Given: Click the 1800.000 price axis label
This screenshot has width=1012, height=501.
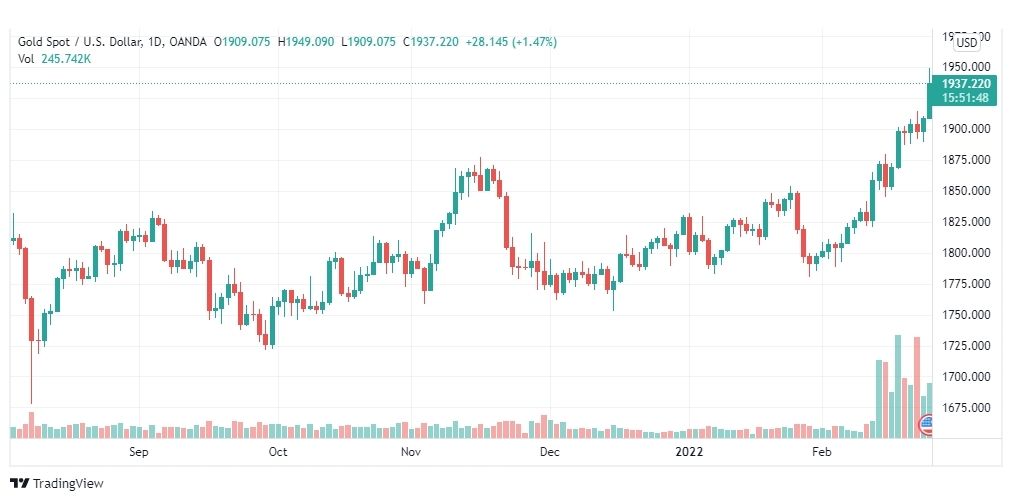Looking at the screenshot, I should [x=967, y=253].
